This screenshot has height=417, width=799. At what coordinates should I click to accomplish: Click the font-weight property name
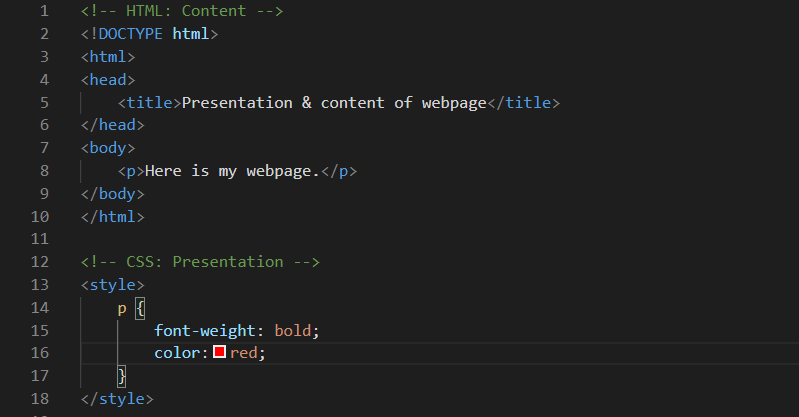pyautogui.click(x=205, y=330)
